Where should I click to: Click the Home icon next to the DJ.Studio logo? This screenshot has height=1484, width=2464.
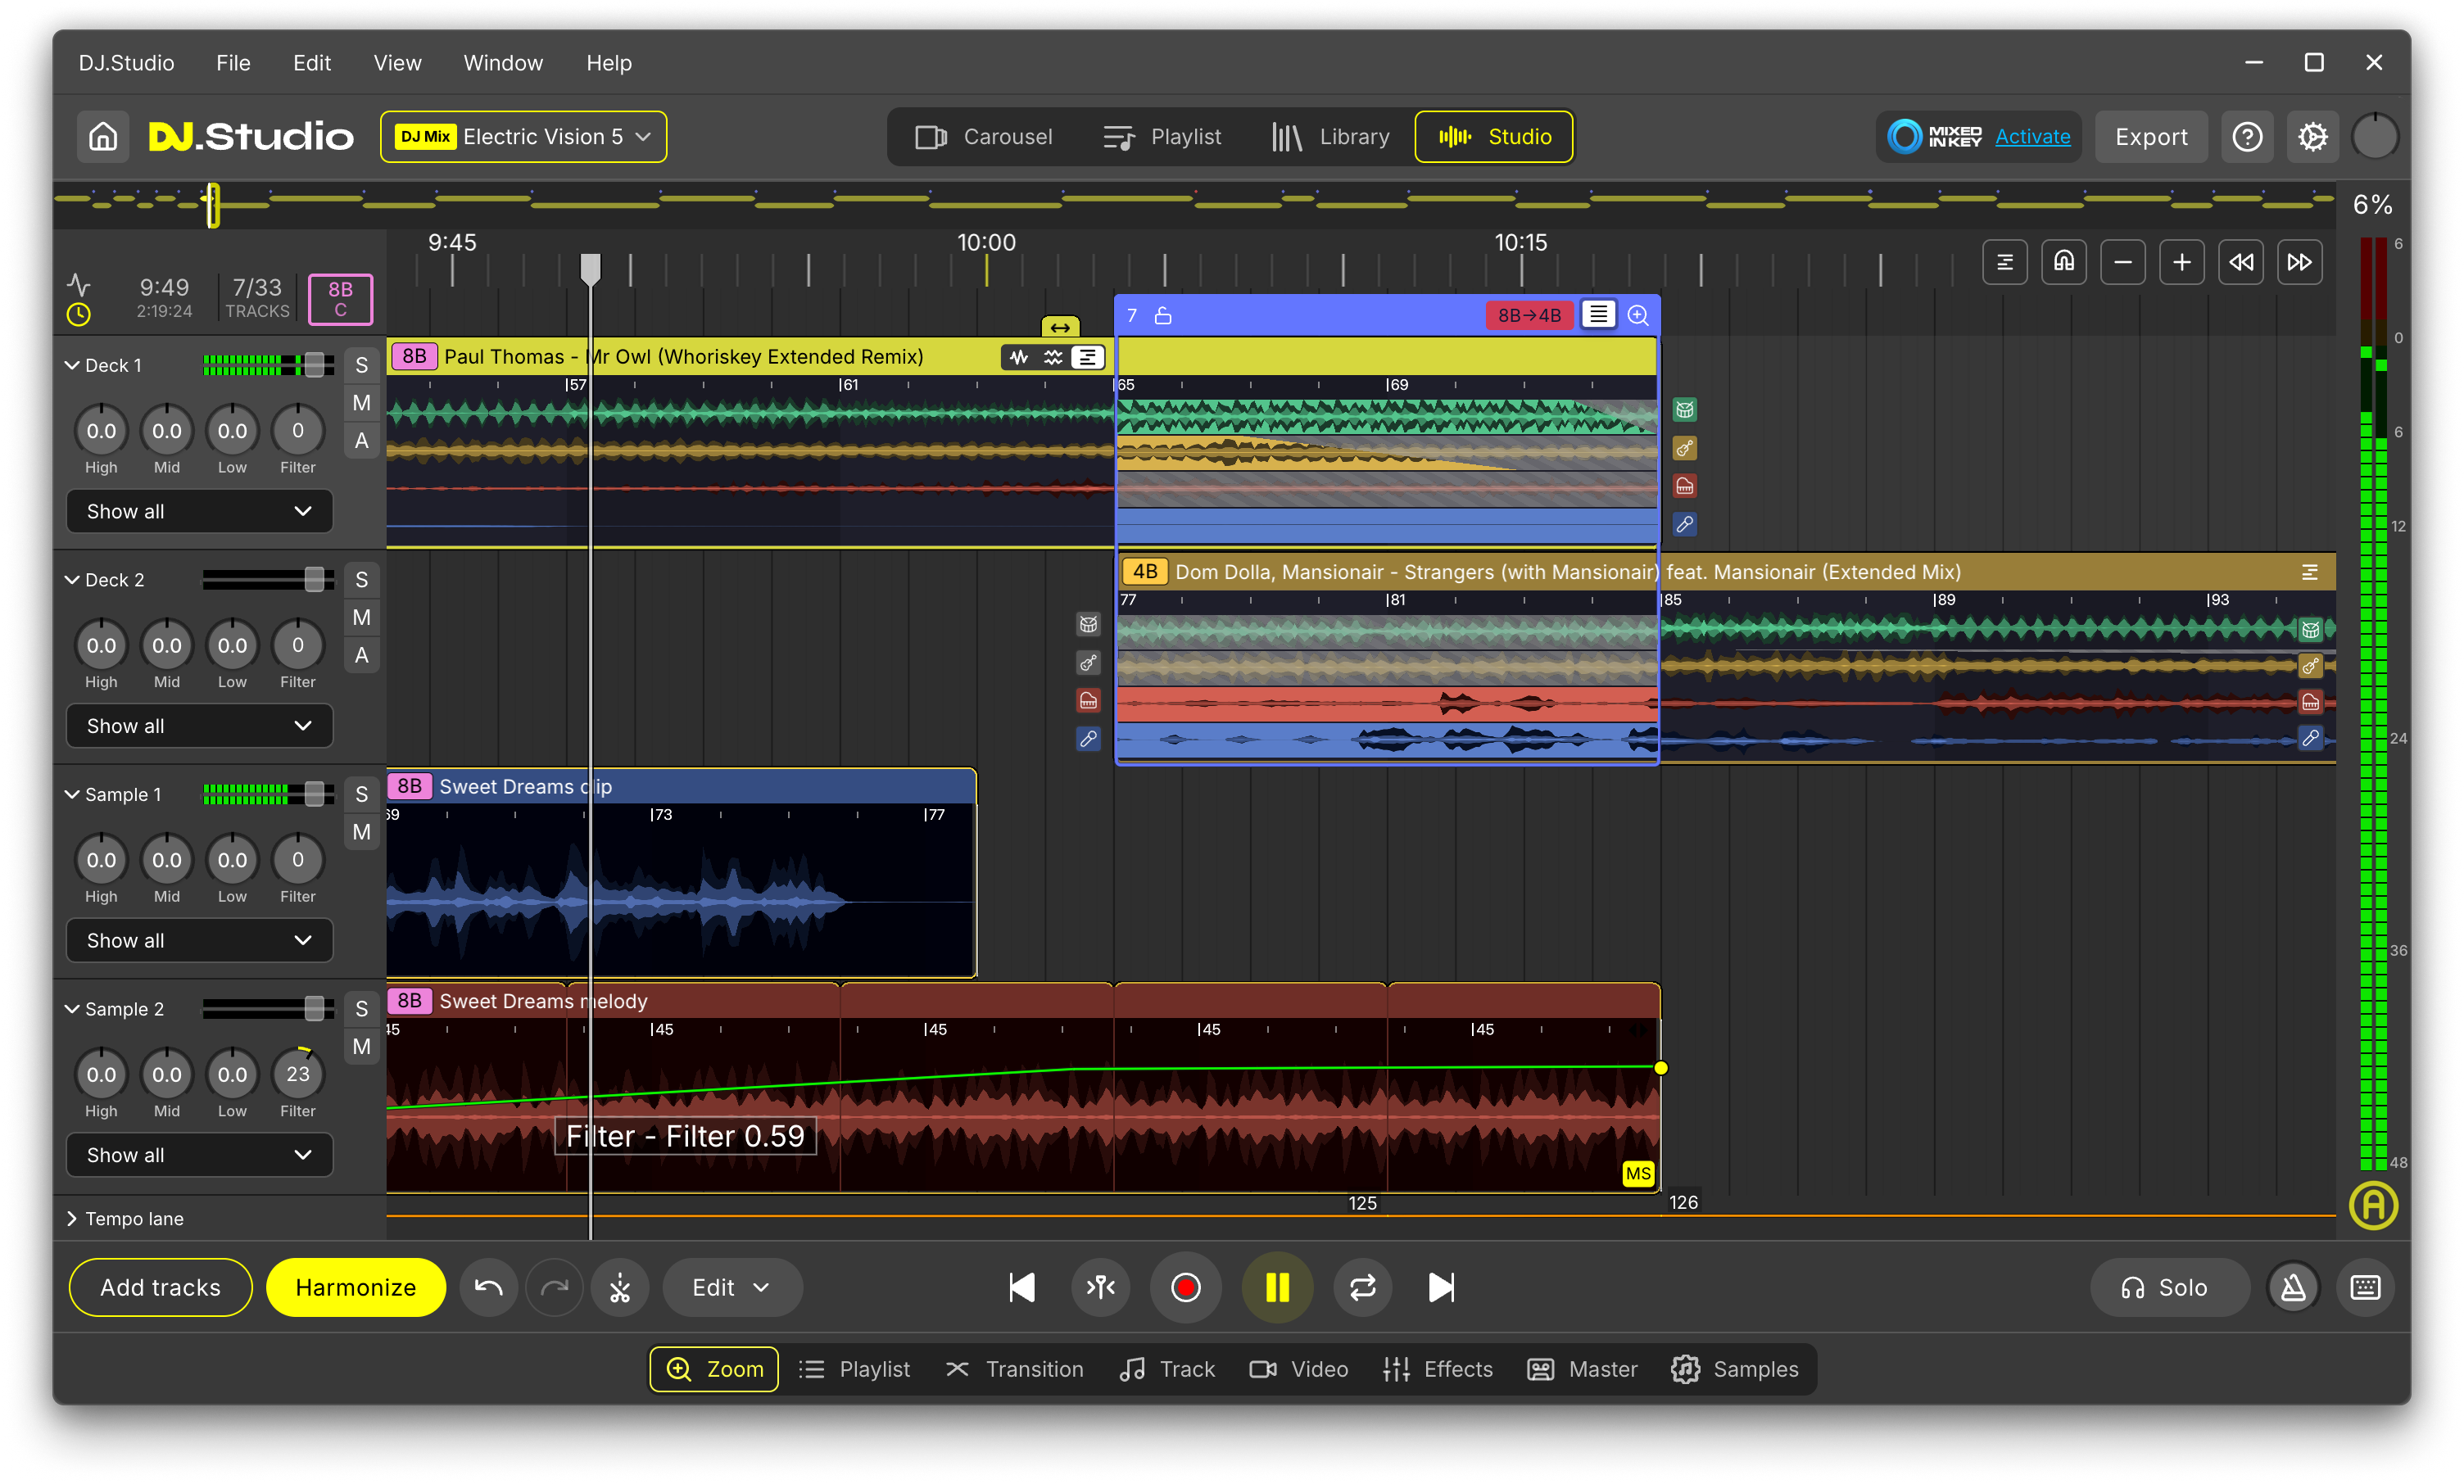pyautogui.click(x=102, y=136)
